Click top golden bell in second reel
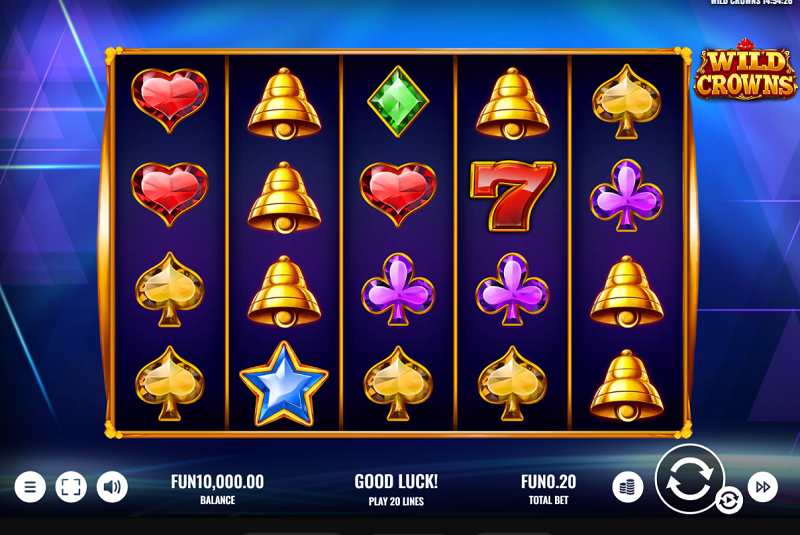Screen dimensions: 800x535 tap(284, 104)
